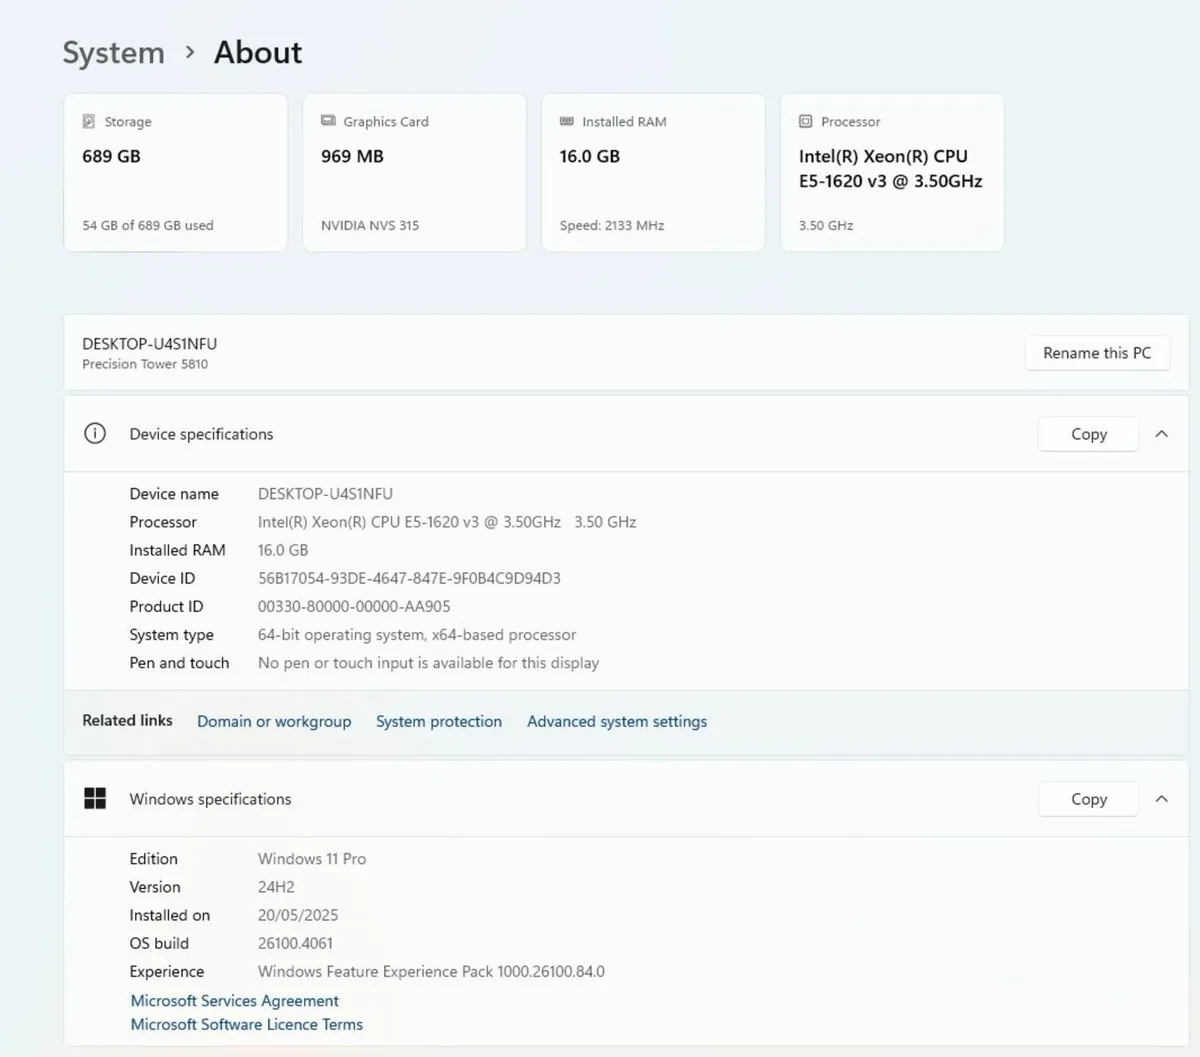Select the Device name value DESKTOP-U4S1NFU

click(x=325, y=494)
